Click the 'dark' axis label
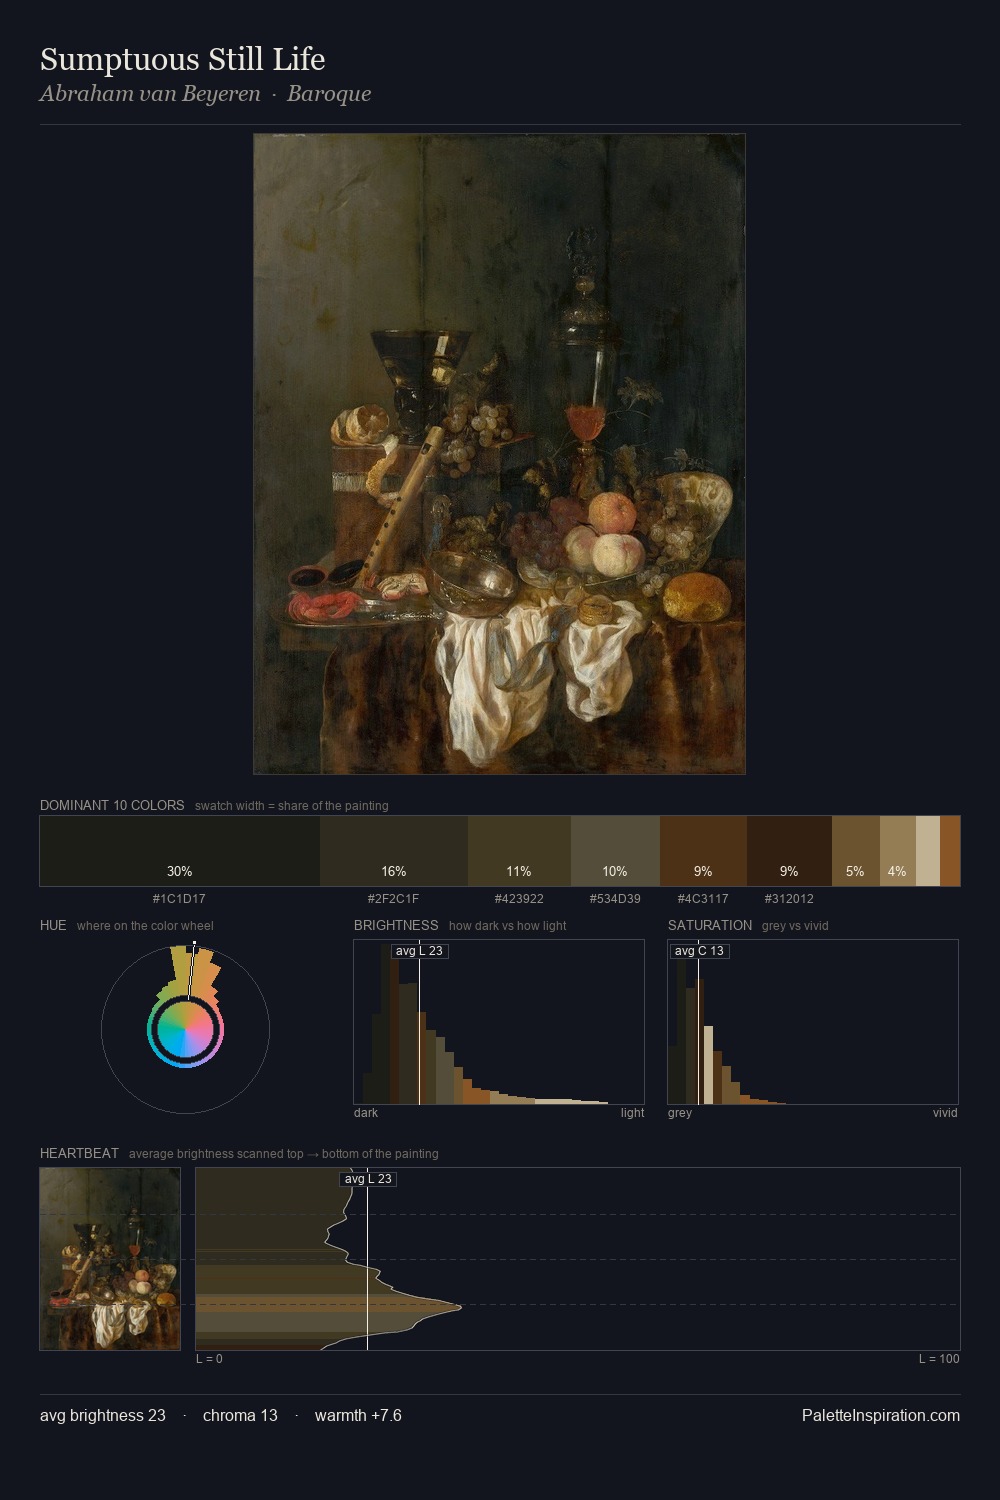 pyautogui.click(x=366, y=1113)
